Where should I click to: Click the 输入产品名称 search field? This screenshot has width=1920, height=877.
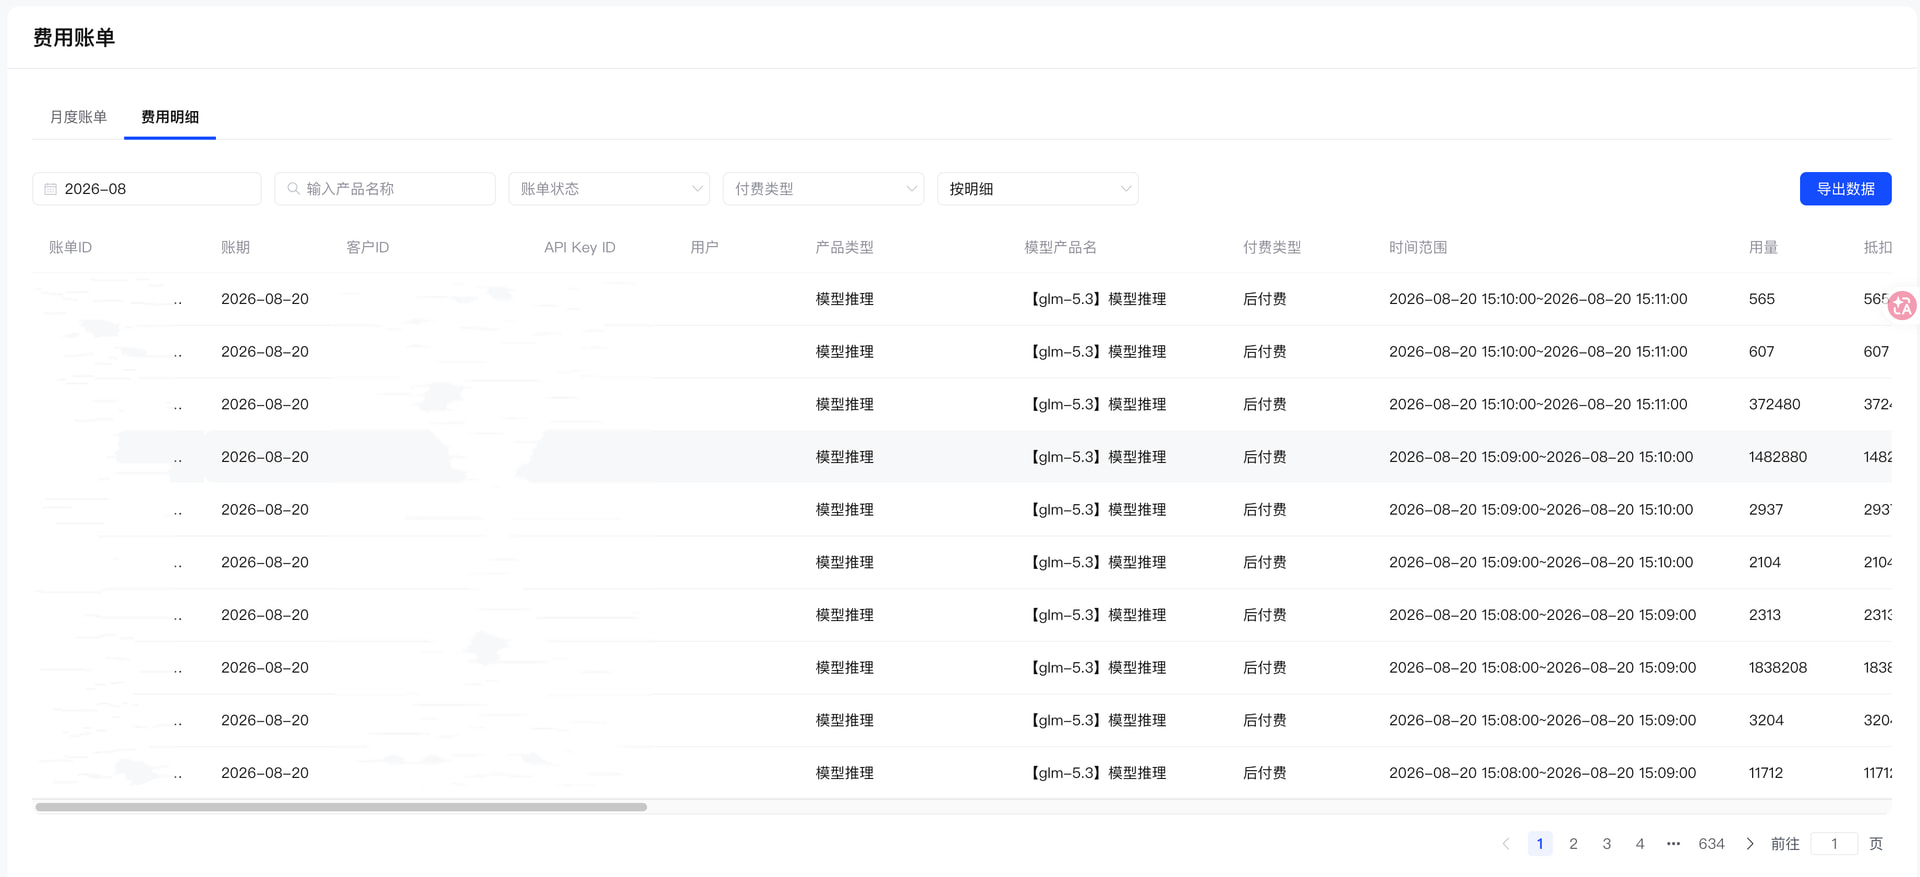pyautogui.click(x=385, y=189)
